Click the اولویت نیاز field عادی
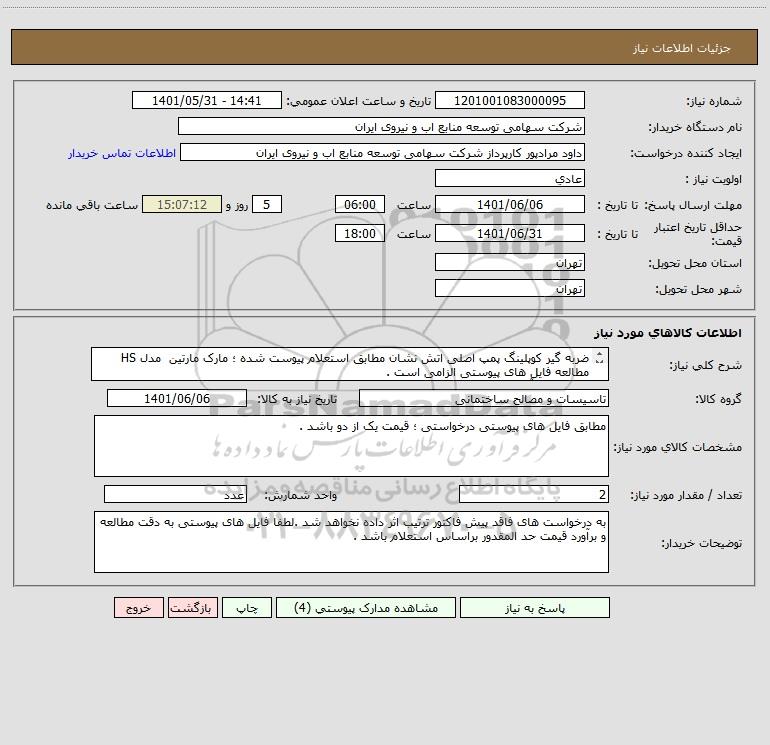The height and width of the screenshot is (745, 770). [x=510, y=178]
